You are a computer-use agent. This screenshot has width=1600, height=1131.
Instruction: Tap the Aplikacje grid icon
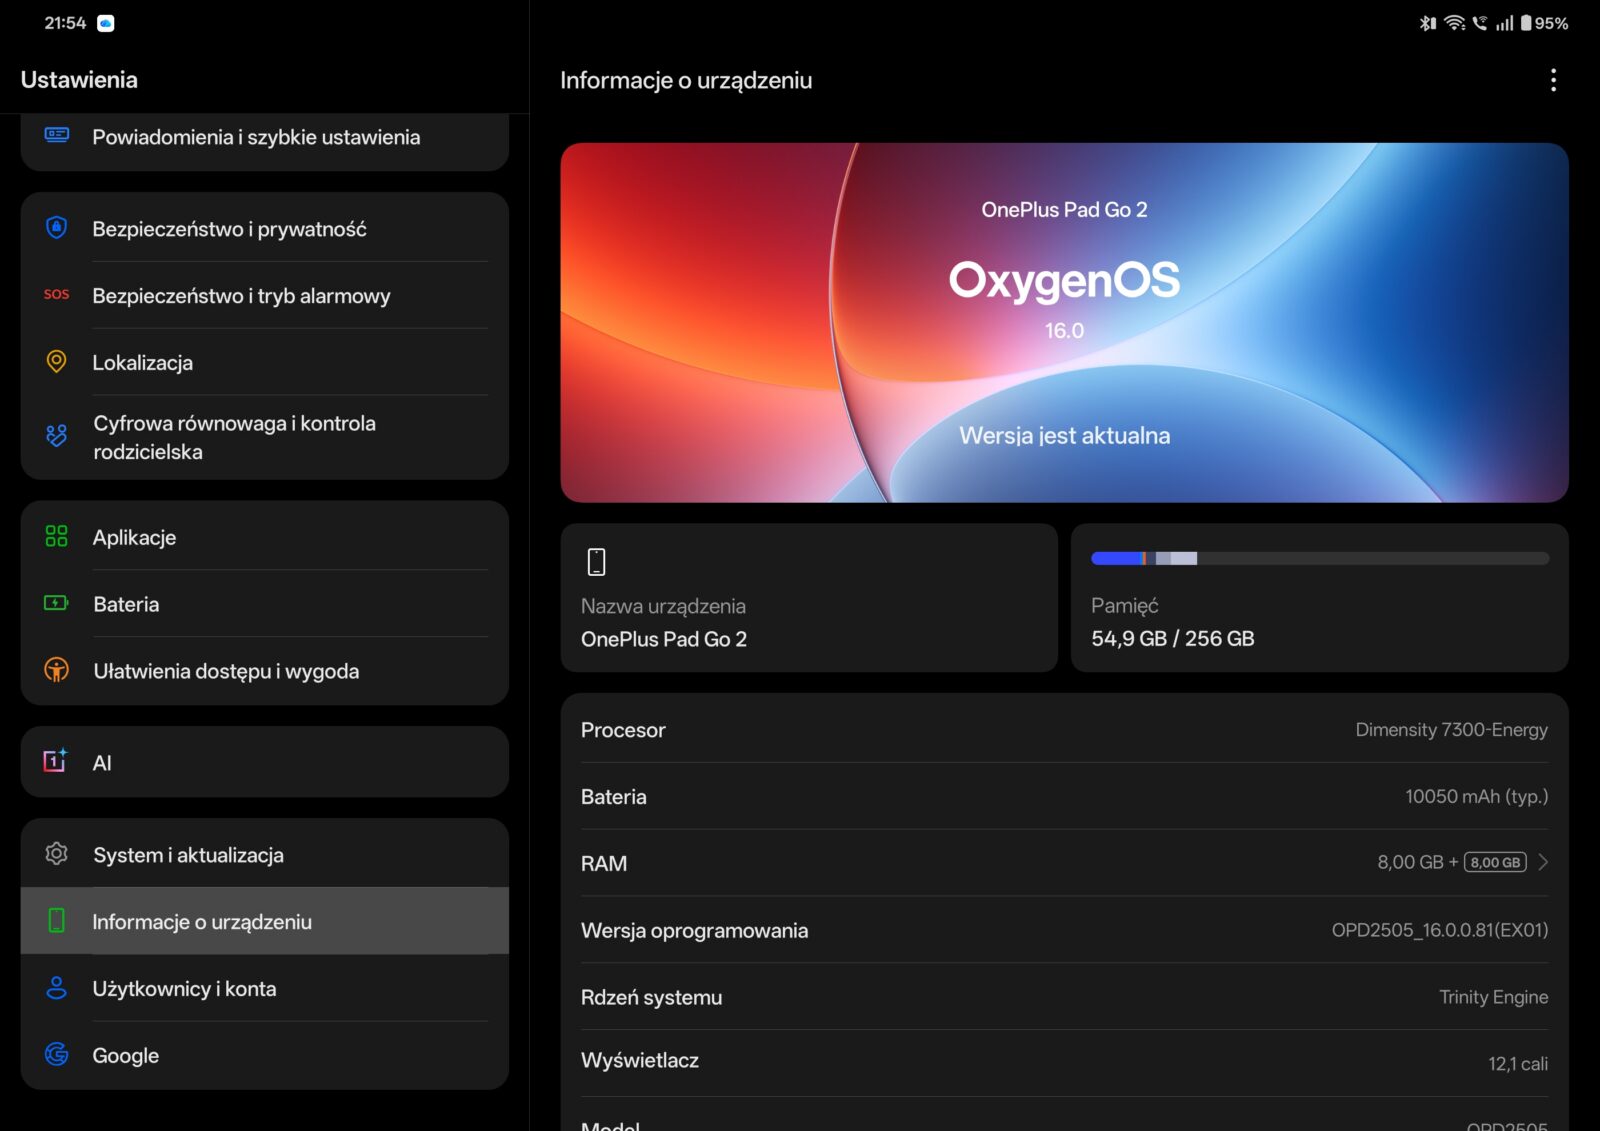57,537
